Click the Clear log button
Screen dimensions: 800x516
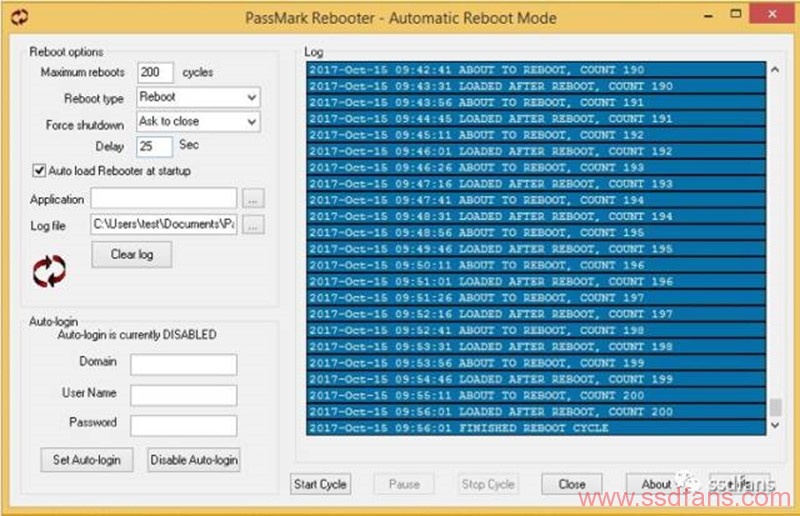pos(132,254)
